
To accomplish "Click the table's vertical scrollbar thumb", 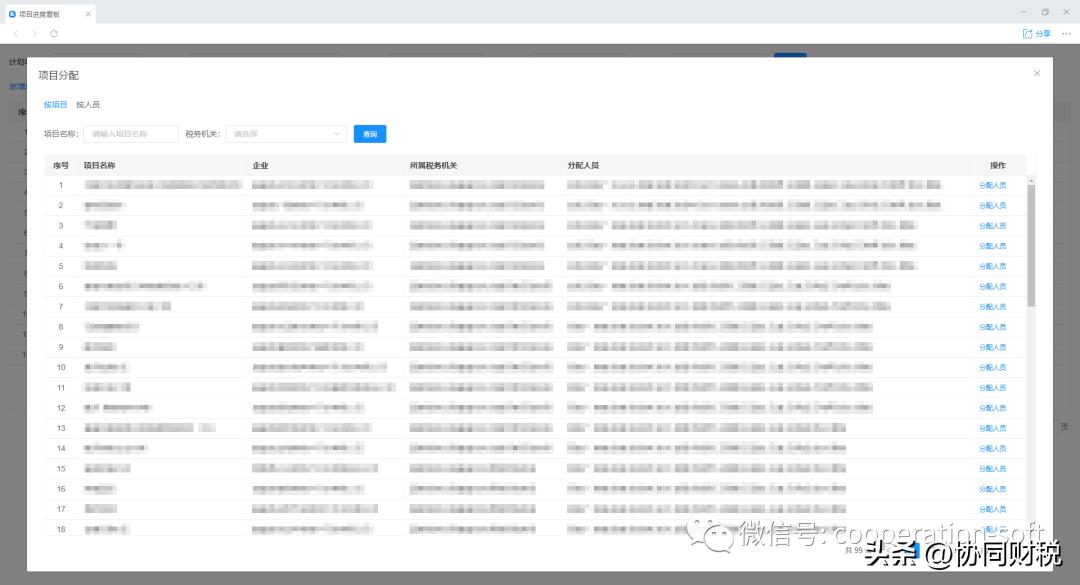I will coord(1031,245).
